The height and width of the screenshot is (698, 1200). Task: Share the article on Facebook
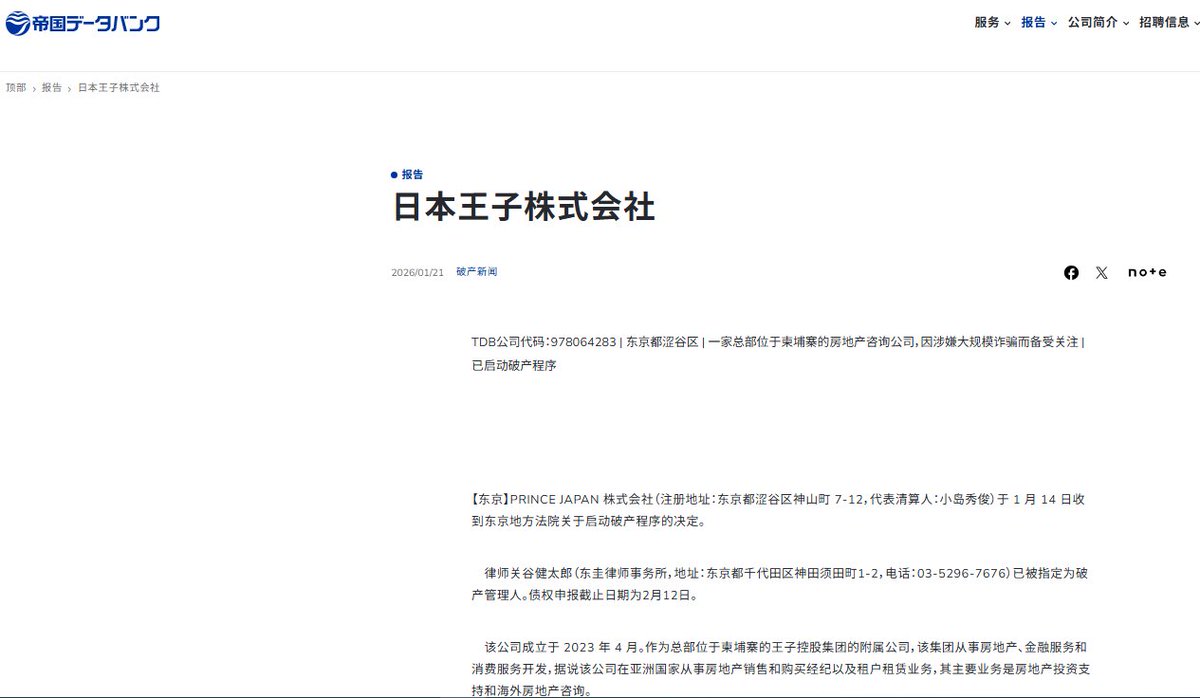pos(1071,273)
